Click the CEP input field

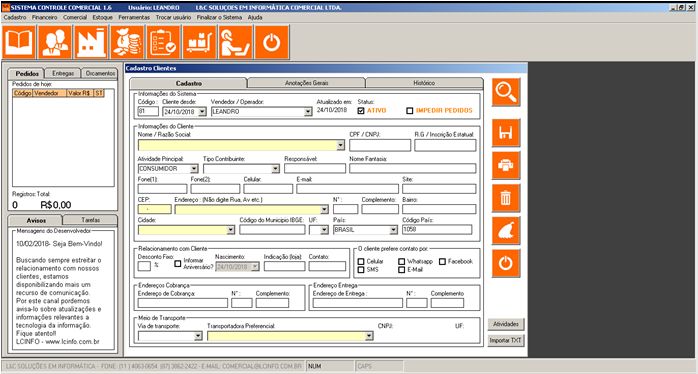(x=155, y=209)
